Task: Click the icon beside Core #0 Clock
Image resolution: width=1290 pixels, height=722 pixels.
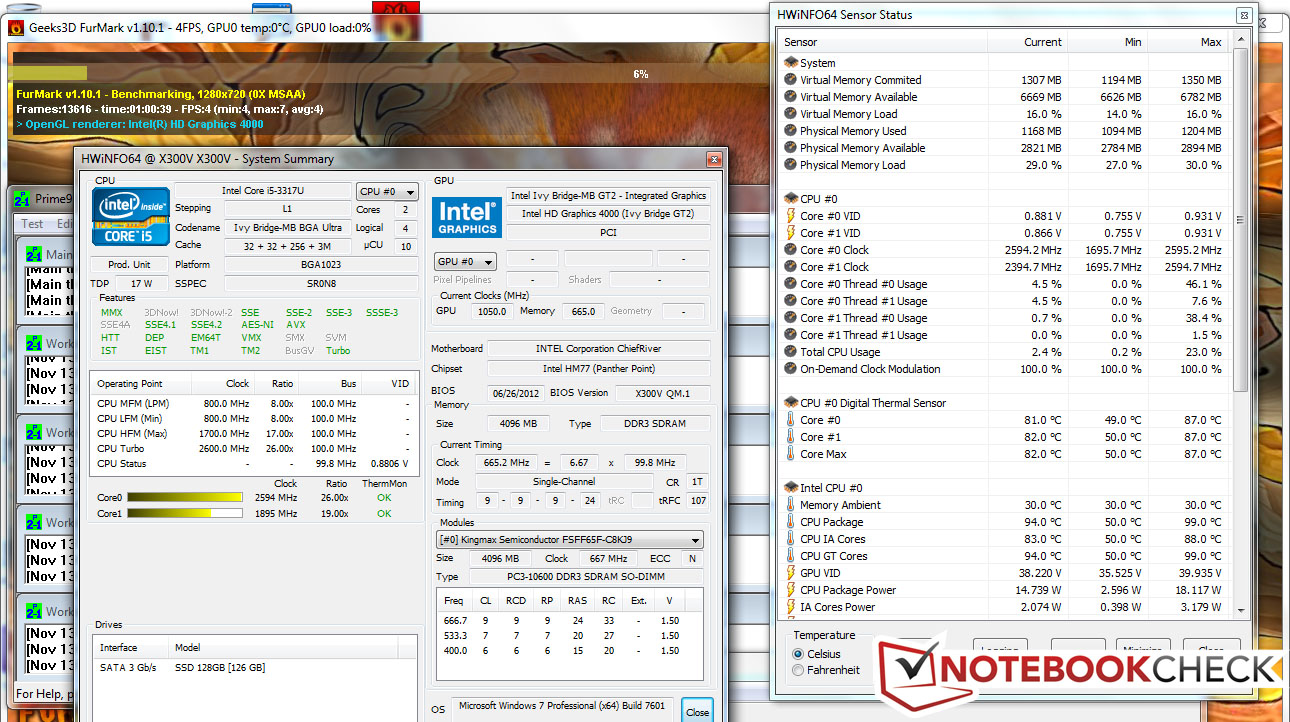Action: point(791,250)
